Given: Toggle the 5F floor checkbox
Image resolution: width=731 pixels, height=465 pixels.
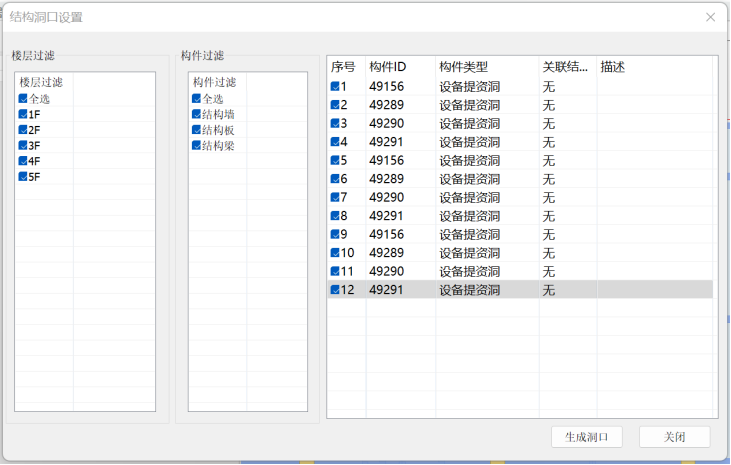Looking at the screenshot, I should pyautogui.click(x=23, y=176).
